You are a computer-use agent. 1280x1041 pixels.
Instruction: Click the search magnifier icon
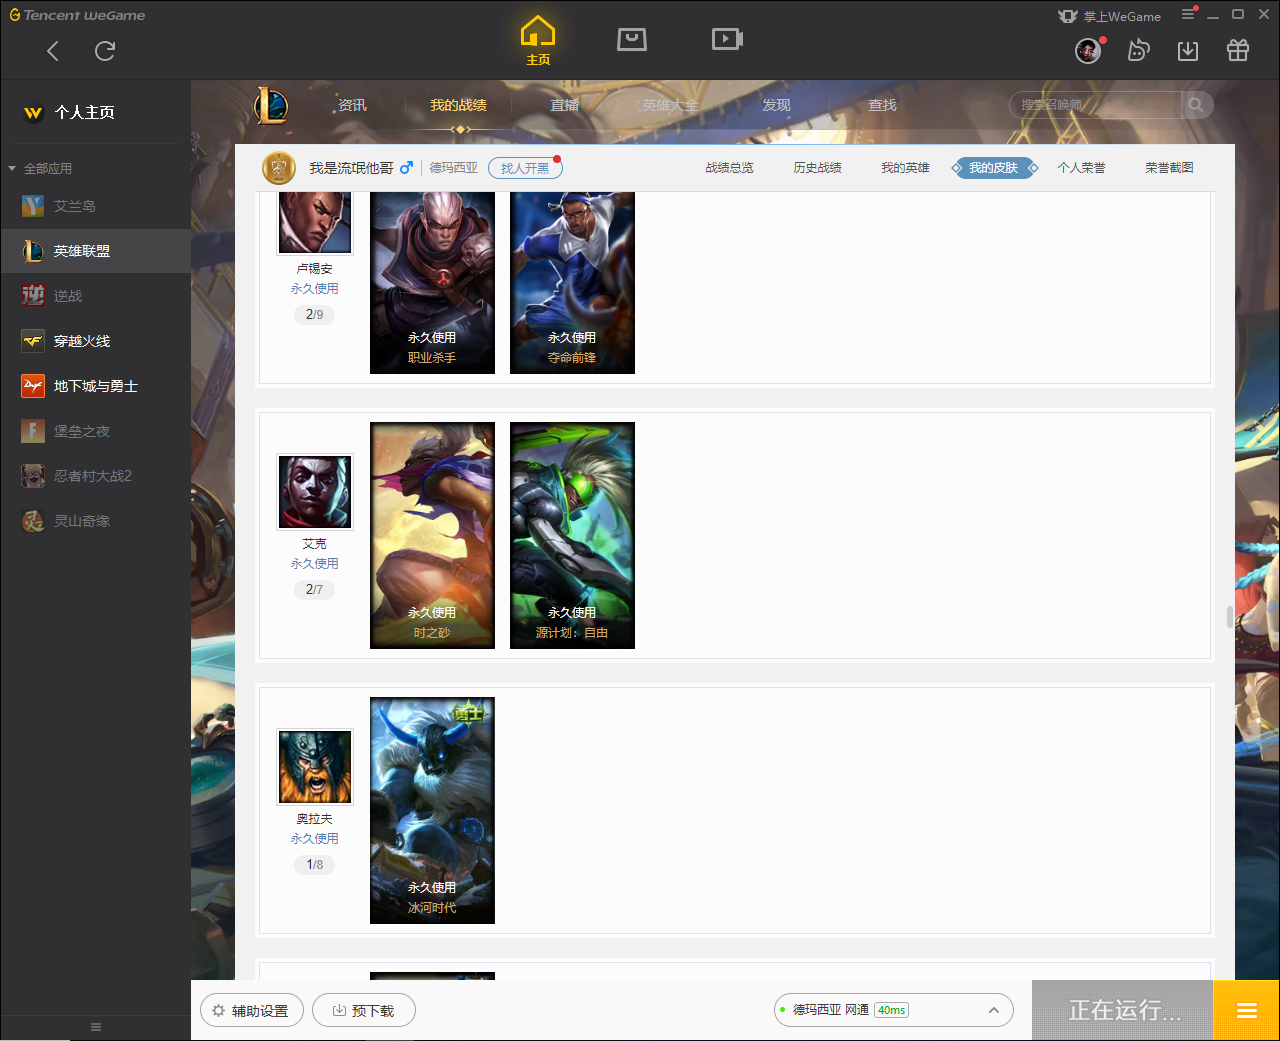[1196, 105]
